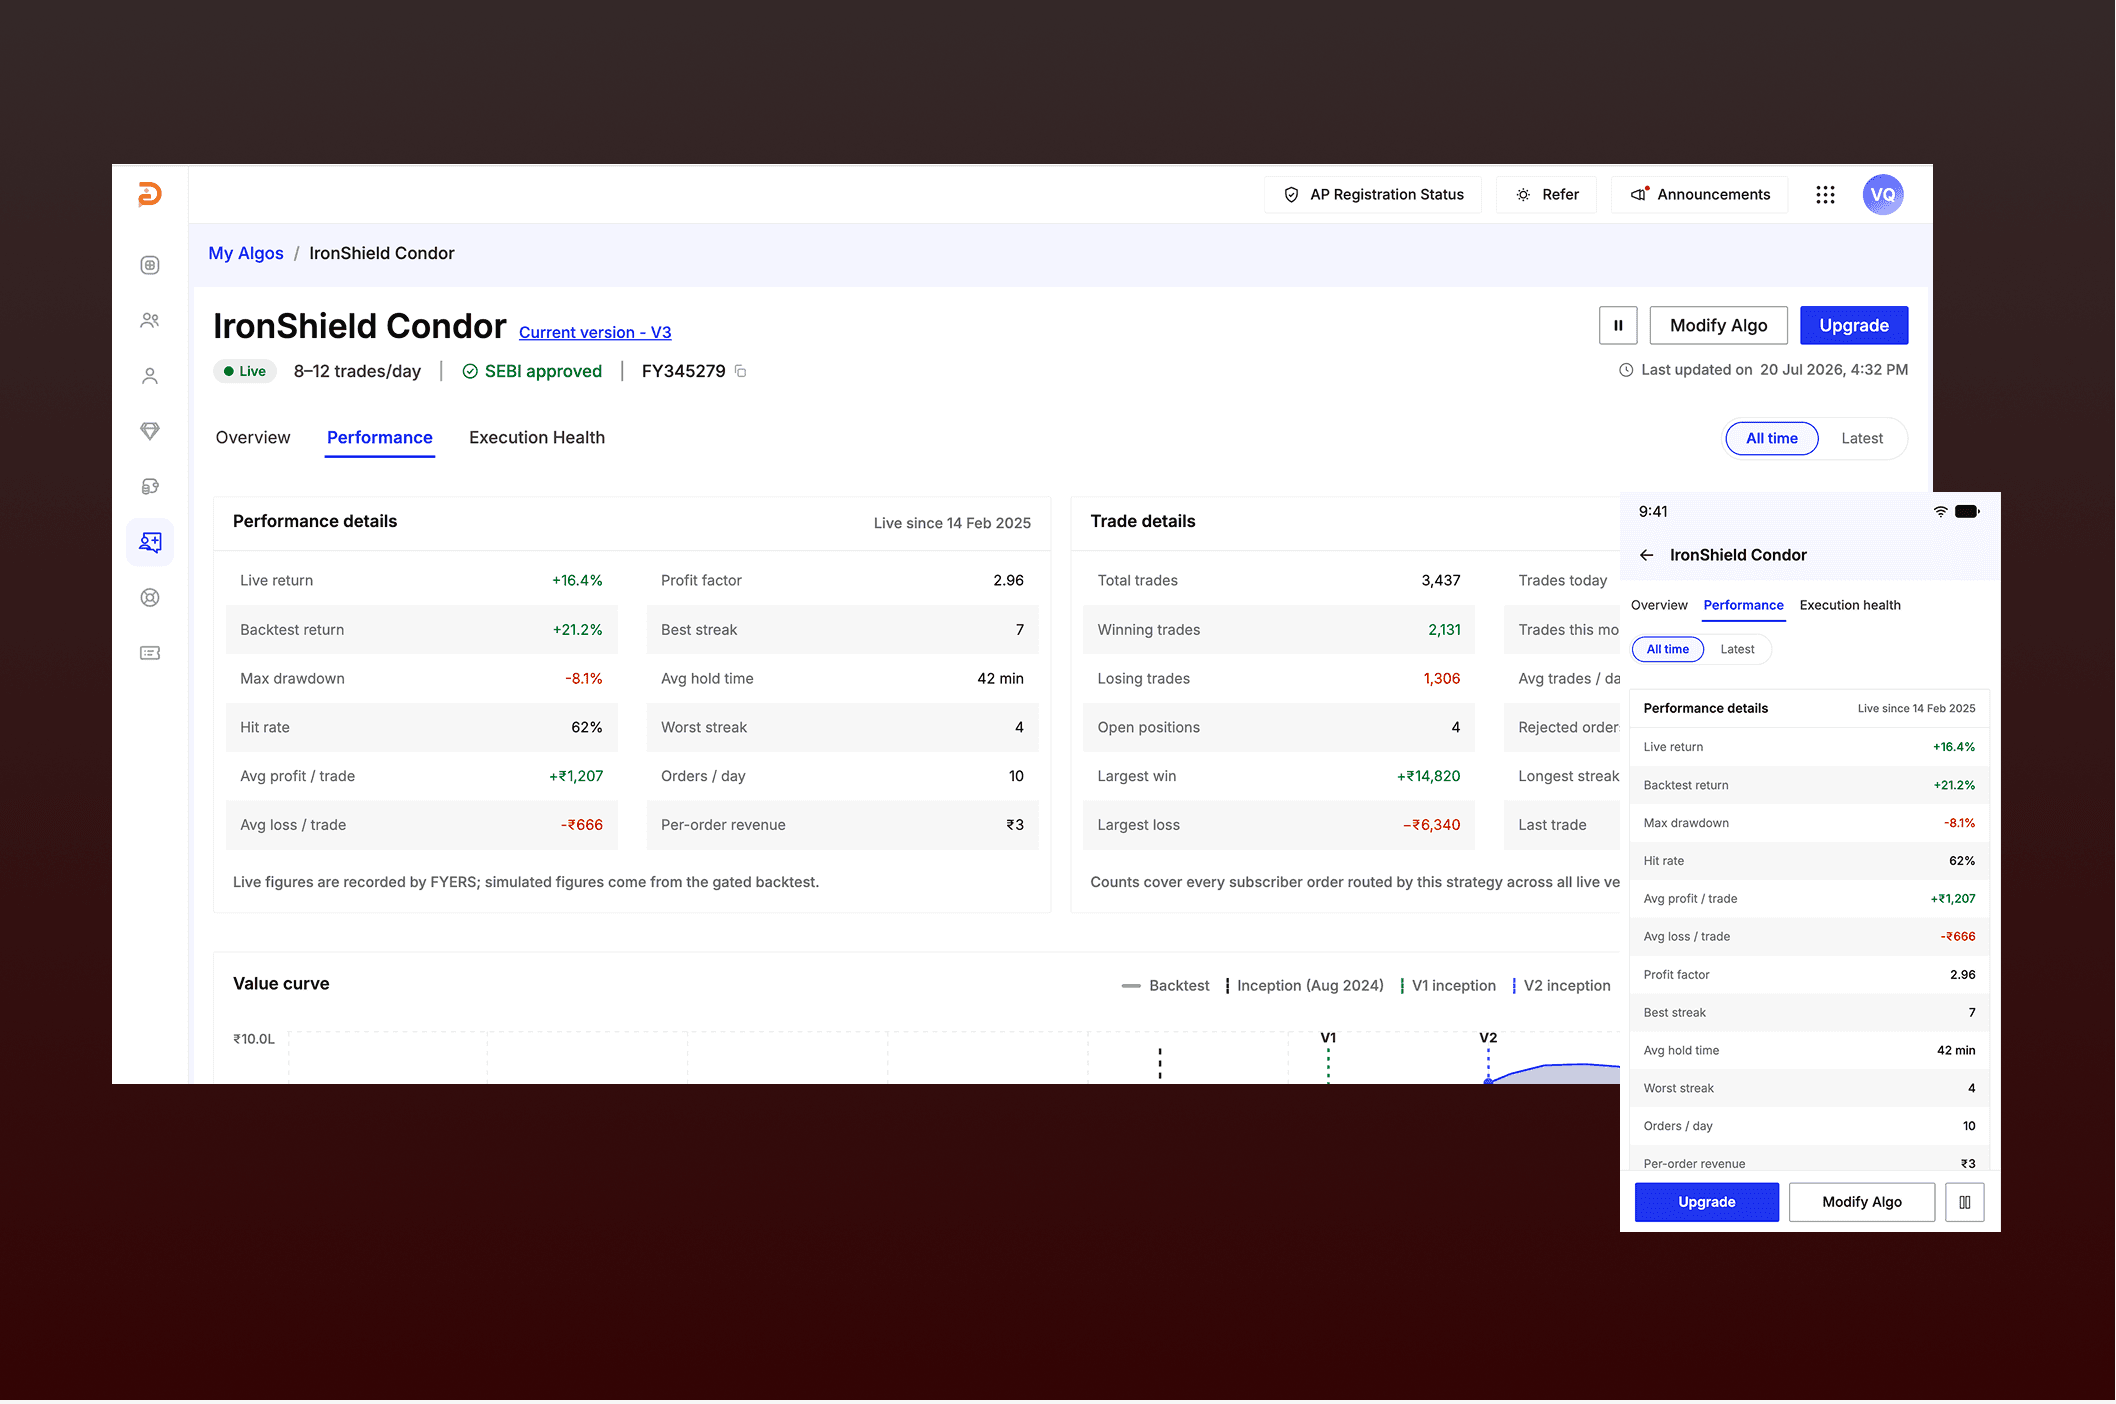The image size is (2116, 1404).
Task: Click the desktop Live return value +16.4%
Action: (x=577, y=580)
